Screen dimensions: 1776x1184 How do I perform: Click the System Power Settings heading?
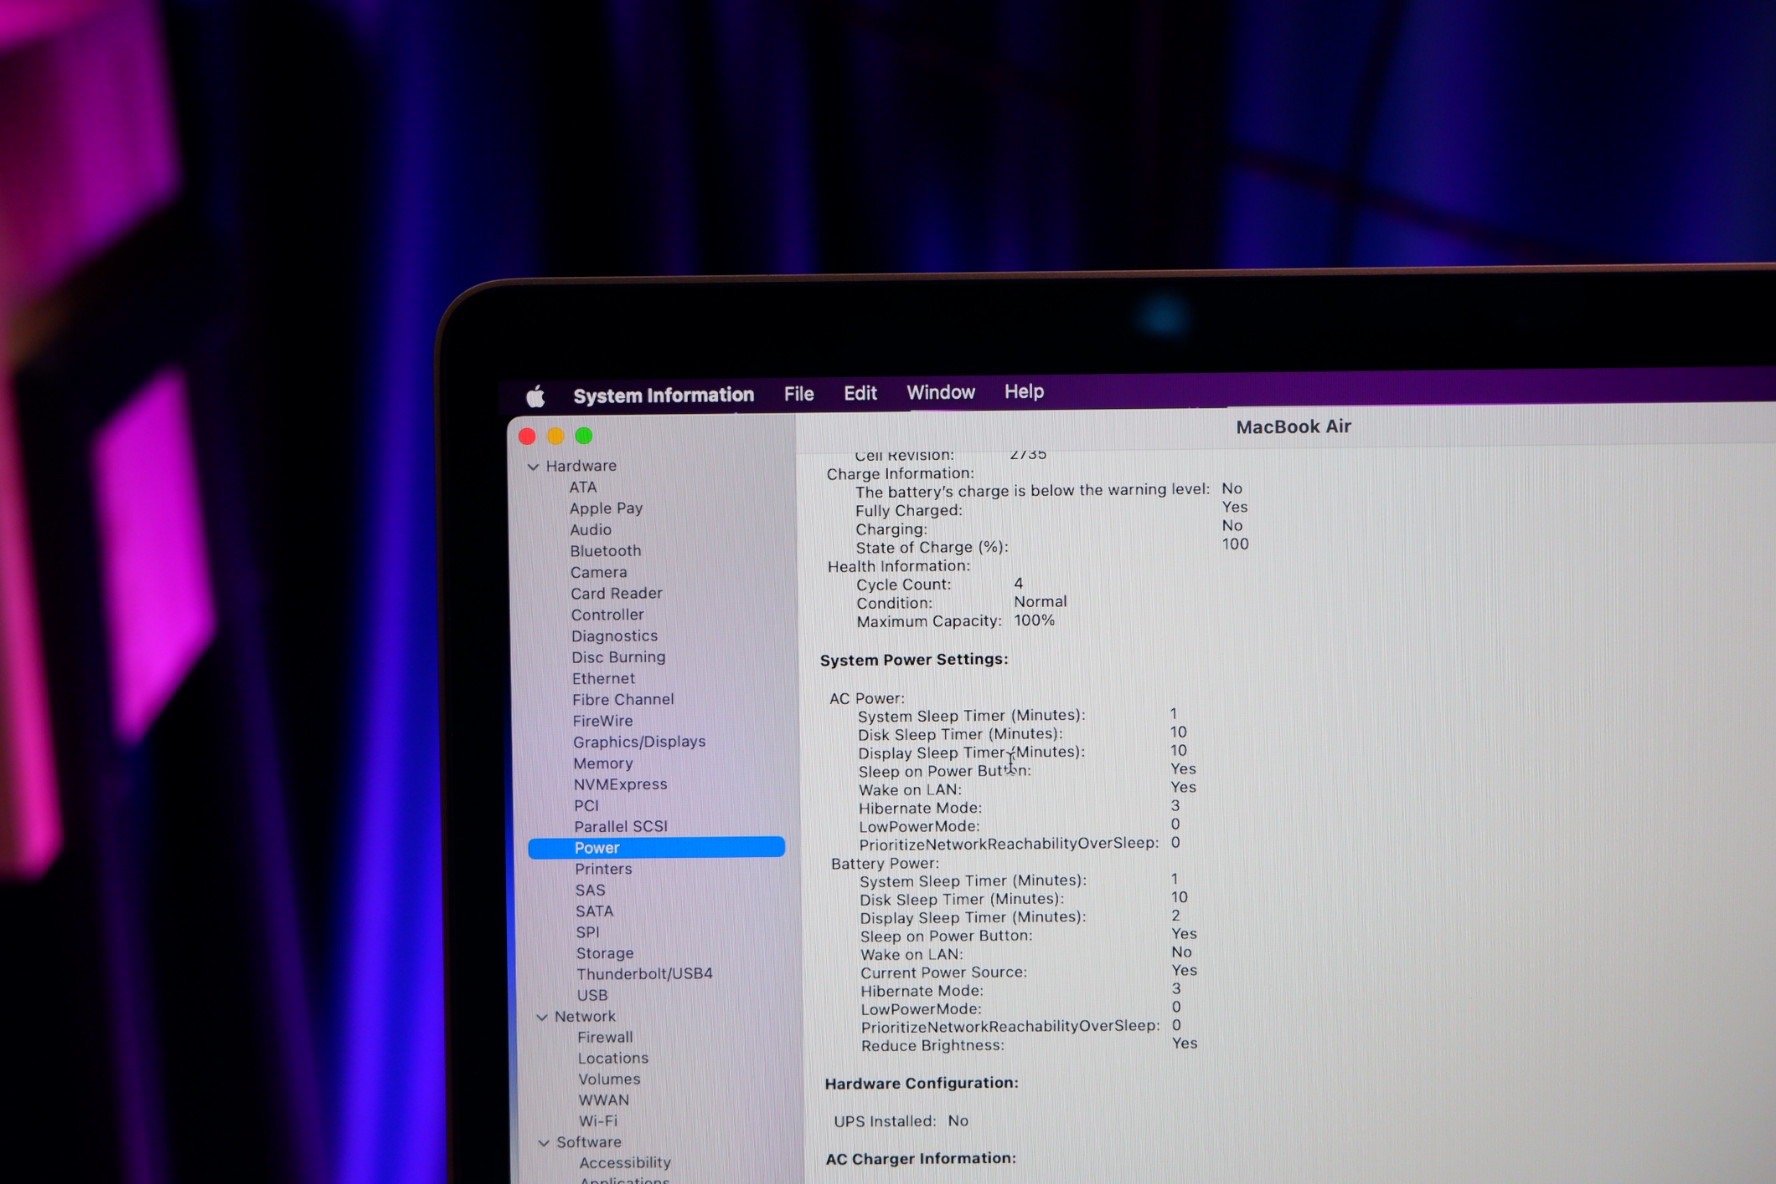coord(914,660)
